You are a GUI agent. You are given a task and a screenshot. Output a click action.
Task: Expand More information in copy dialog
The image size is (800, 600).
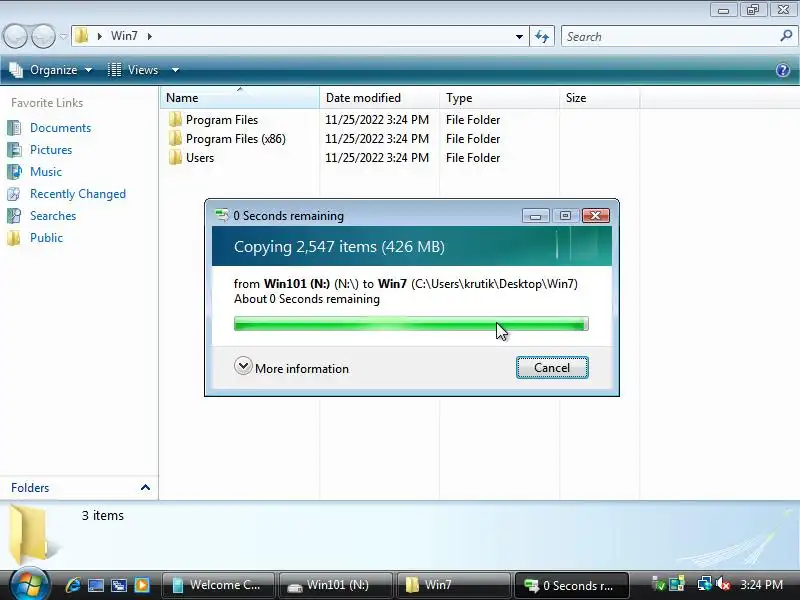[291, 367]
